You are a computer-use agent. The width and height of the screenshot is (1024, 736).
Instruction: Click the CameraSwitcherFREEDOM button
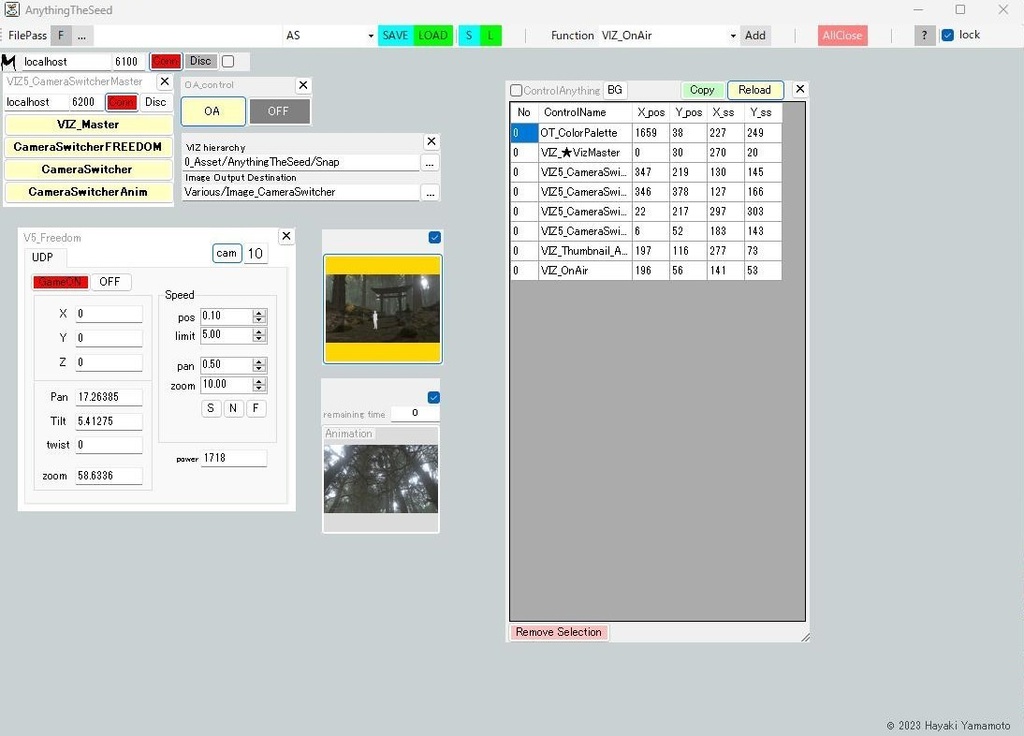pos(88,147)
